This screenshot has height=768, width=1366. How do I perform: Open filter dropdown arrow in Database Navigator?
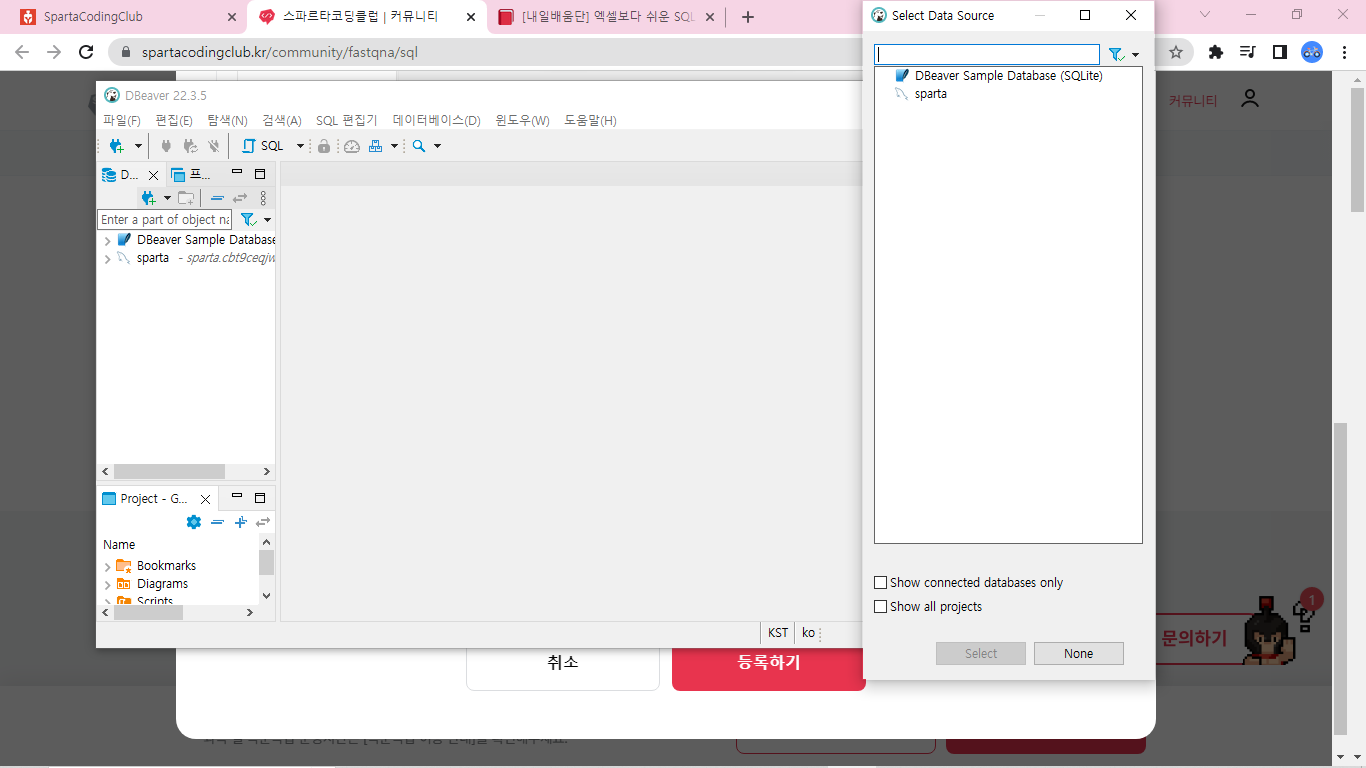267,220
